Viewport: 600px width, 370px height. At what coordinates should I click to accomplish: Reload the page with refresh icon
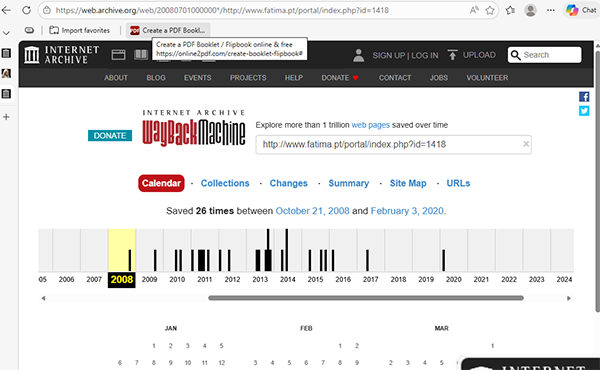coord(26,10)
